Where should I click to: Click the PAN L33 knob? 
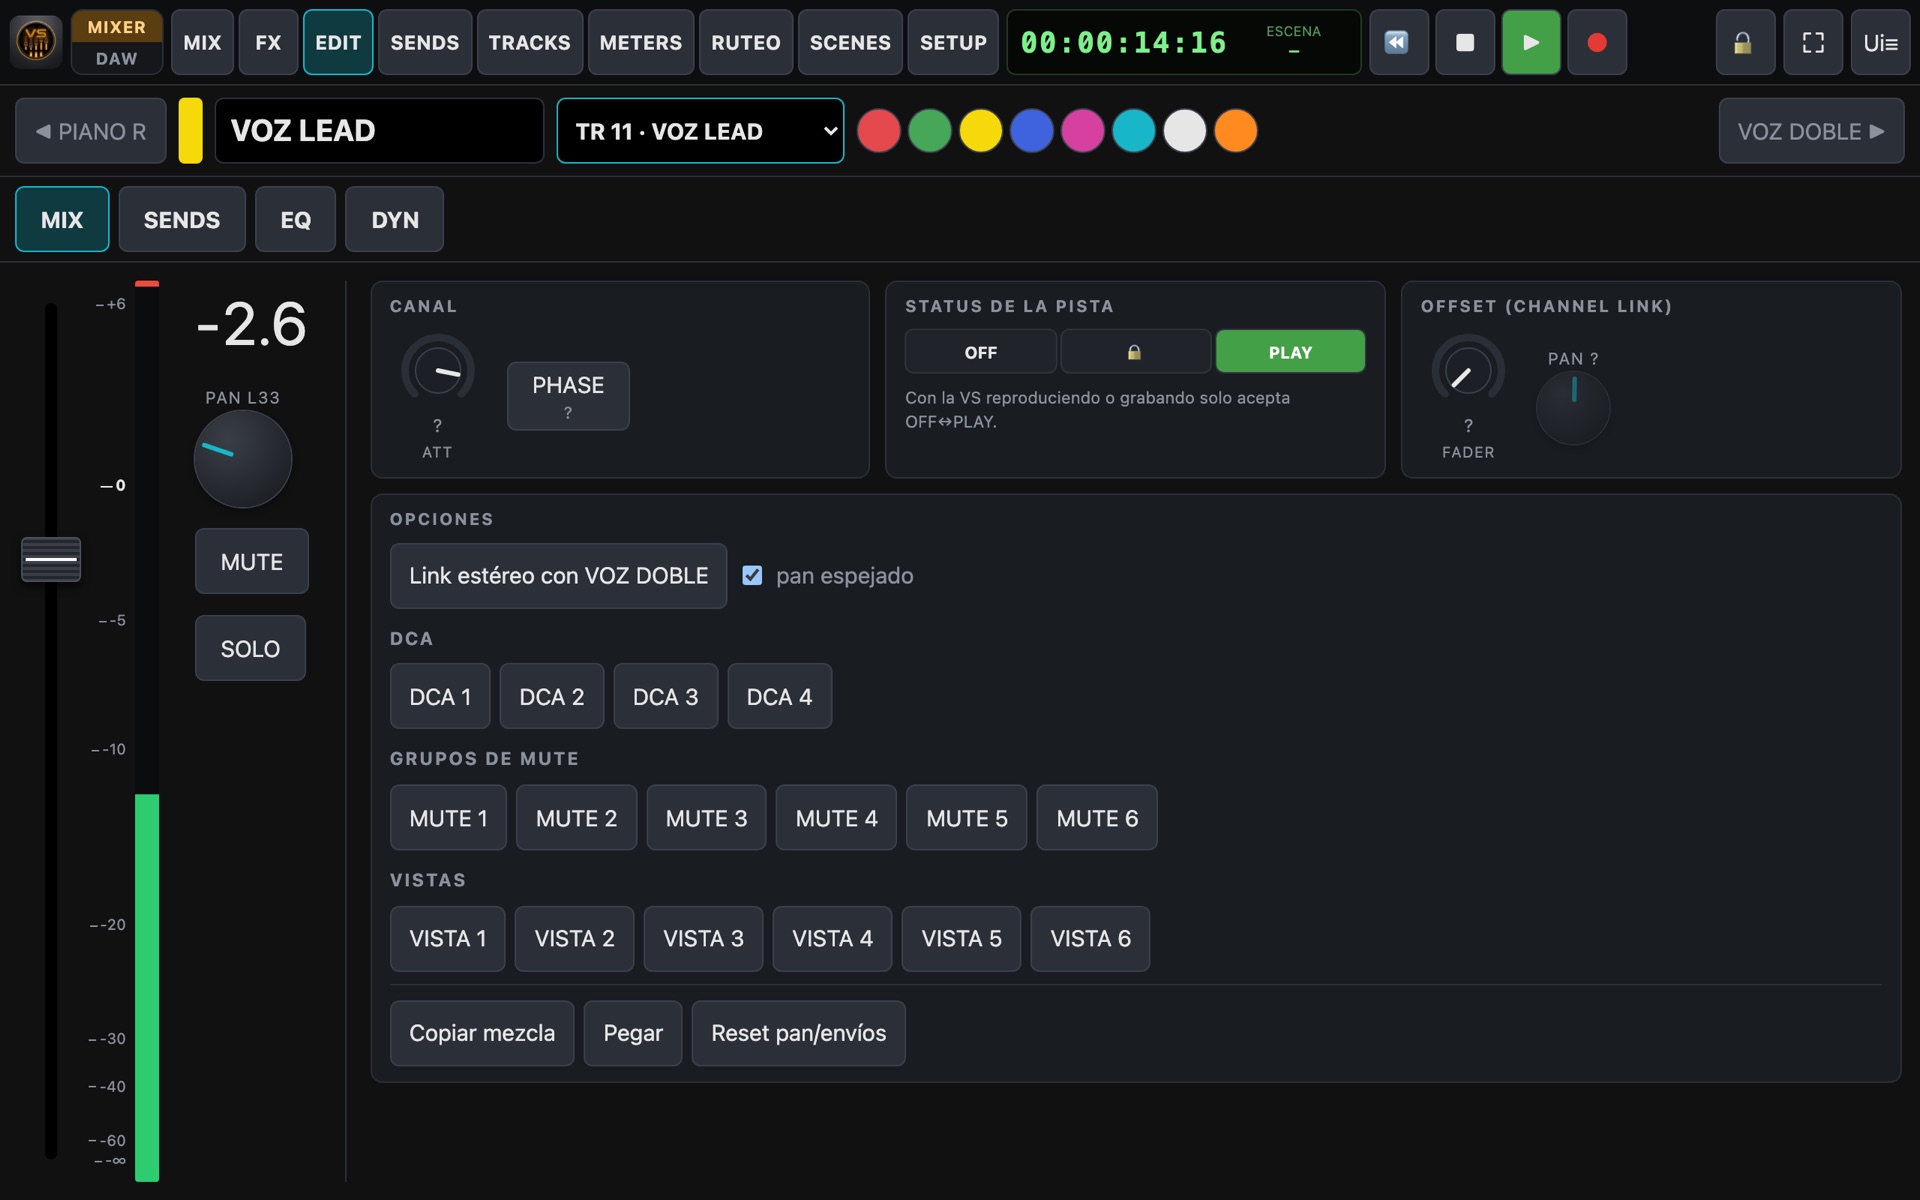[242, 459]
